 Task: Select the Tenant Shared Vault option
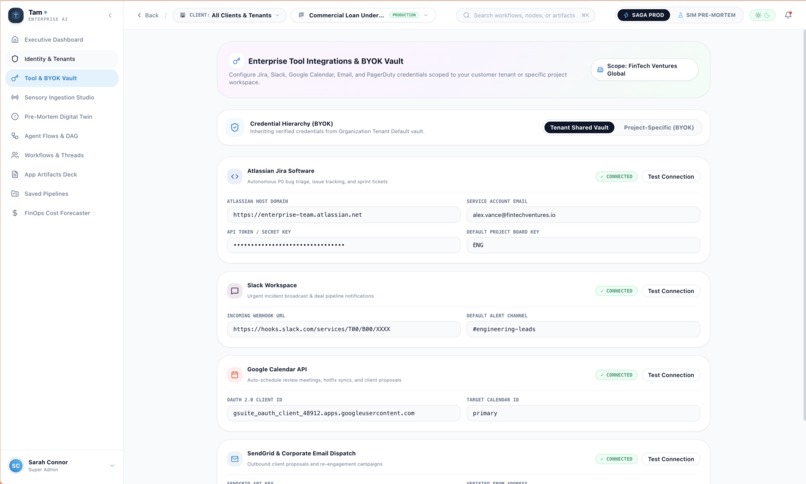579,127
